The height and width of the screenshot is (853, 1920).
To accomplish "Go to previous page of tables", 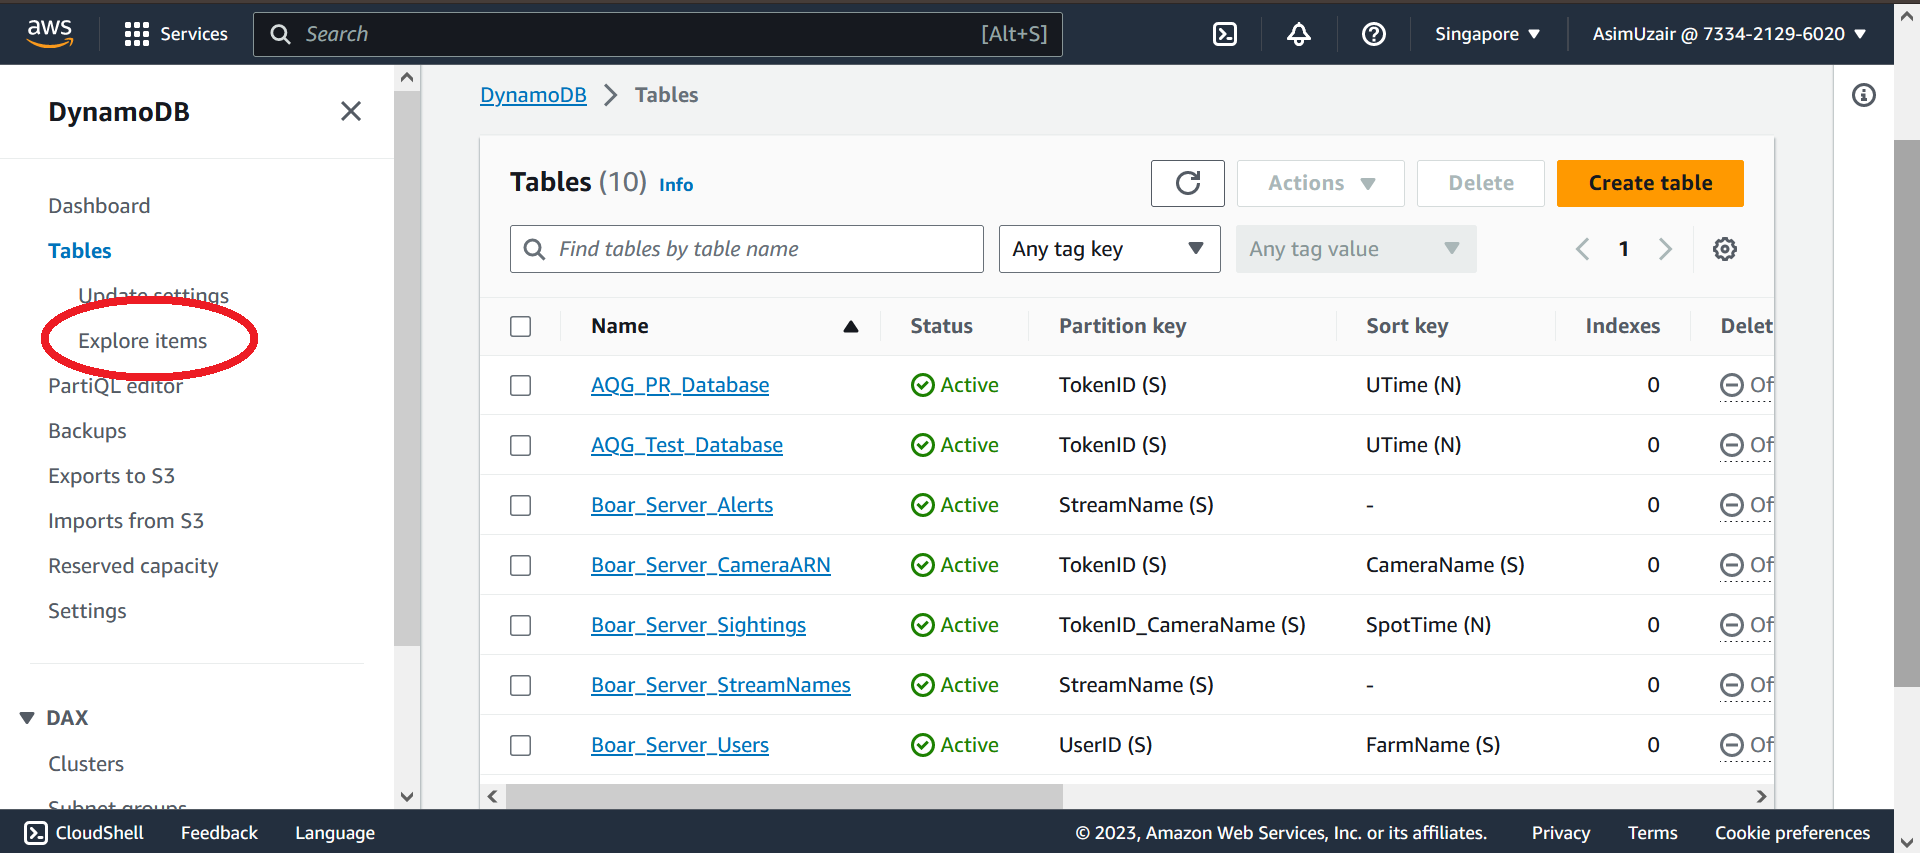I will (1582, 249).
